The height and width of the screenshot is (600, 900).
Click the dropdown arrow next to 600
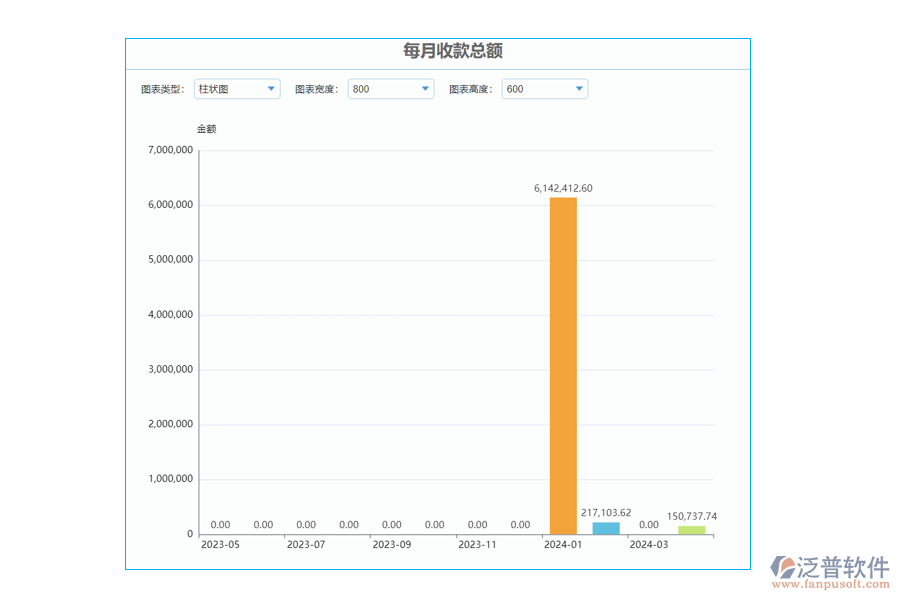(580, 89)
